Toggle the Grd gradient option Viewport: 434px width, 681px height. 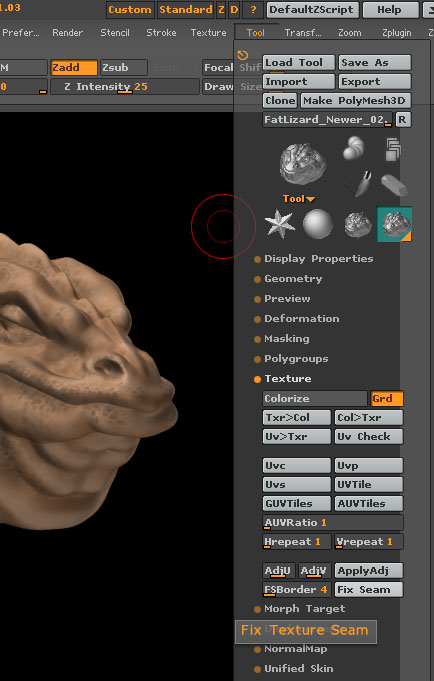pos(387,398)
